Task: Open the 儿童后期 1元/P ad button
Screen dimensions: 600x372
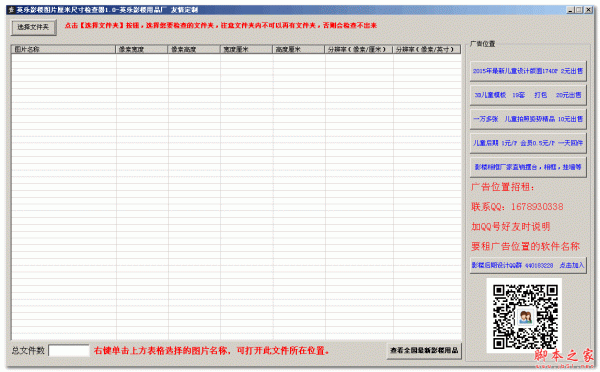Action: click(528, 143)
